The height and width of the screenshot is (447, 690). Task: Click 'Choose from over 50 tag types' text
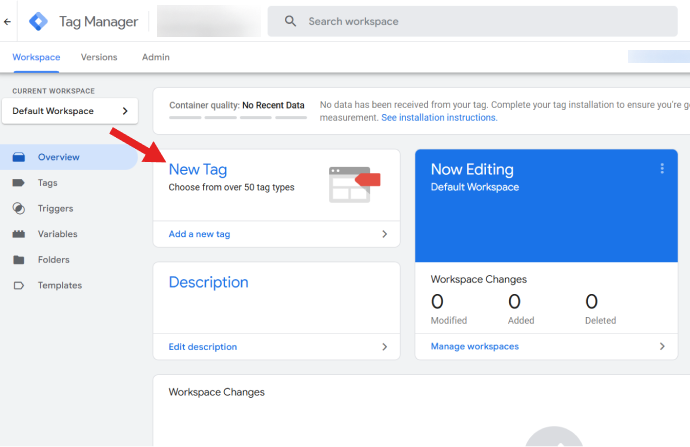pos(231,187)
